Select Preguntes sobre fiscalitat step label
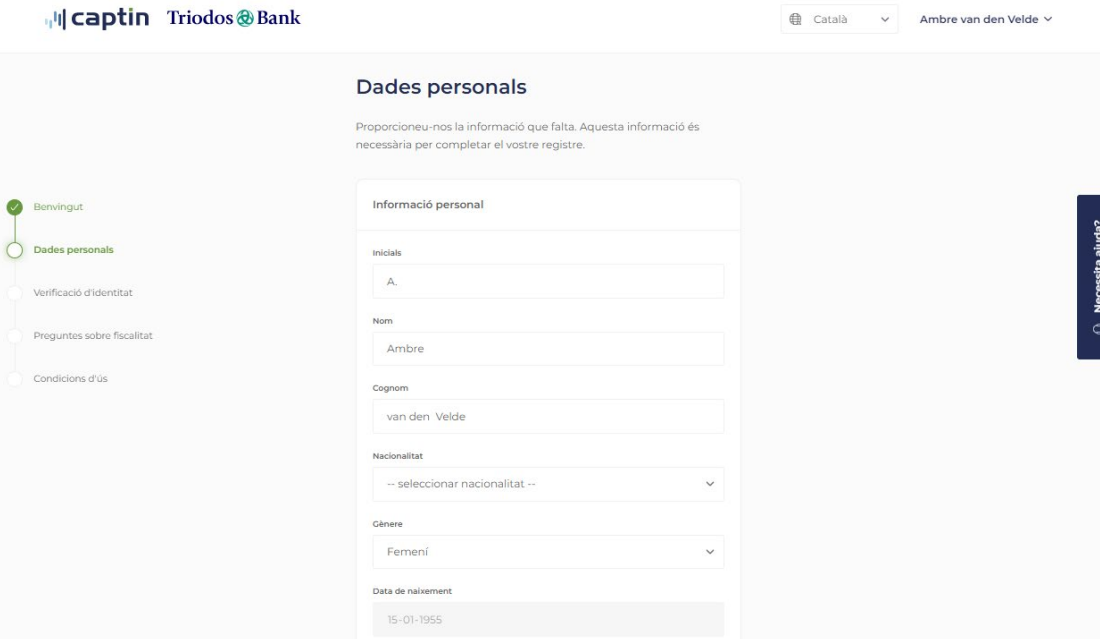Viewport: 1100px width, 639px height. coord(93,335)
